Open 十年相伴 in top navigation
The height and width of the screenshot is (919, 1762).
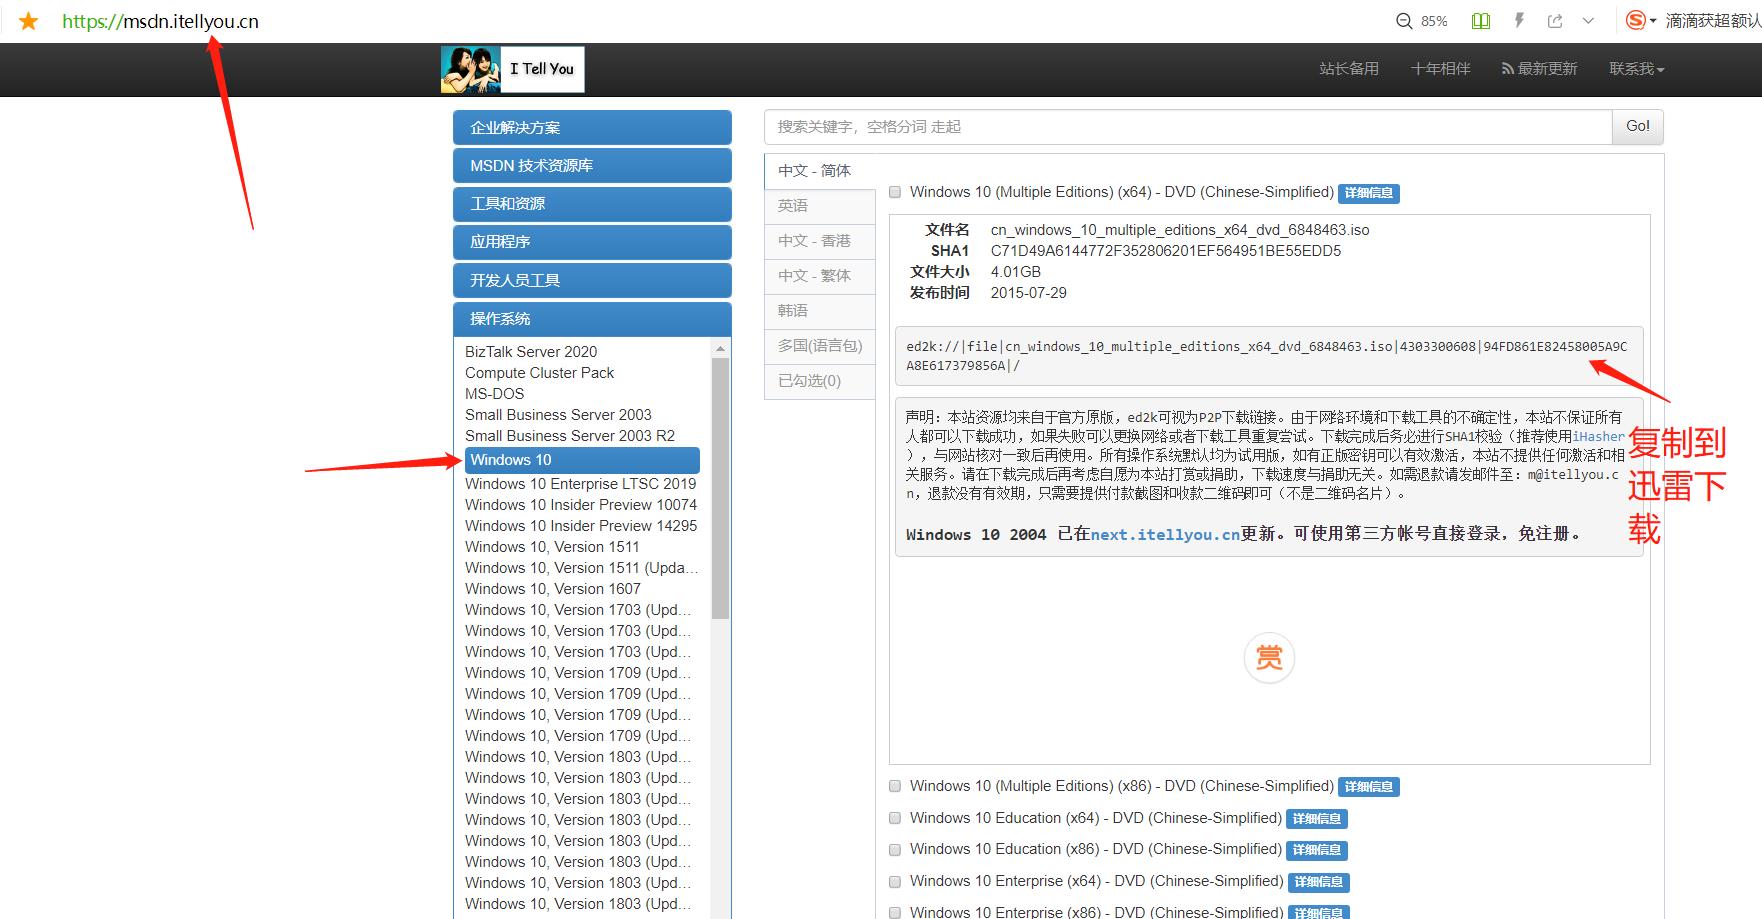coord(1440,69)
